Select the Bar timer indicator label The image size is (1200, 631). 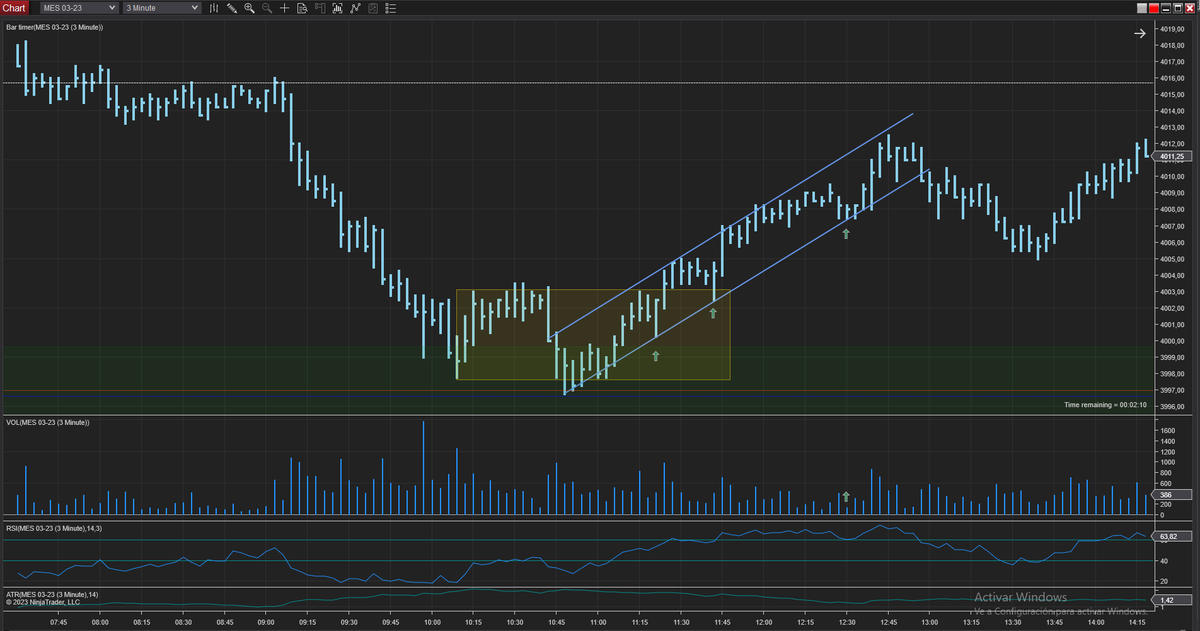pos(54,27)
